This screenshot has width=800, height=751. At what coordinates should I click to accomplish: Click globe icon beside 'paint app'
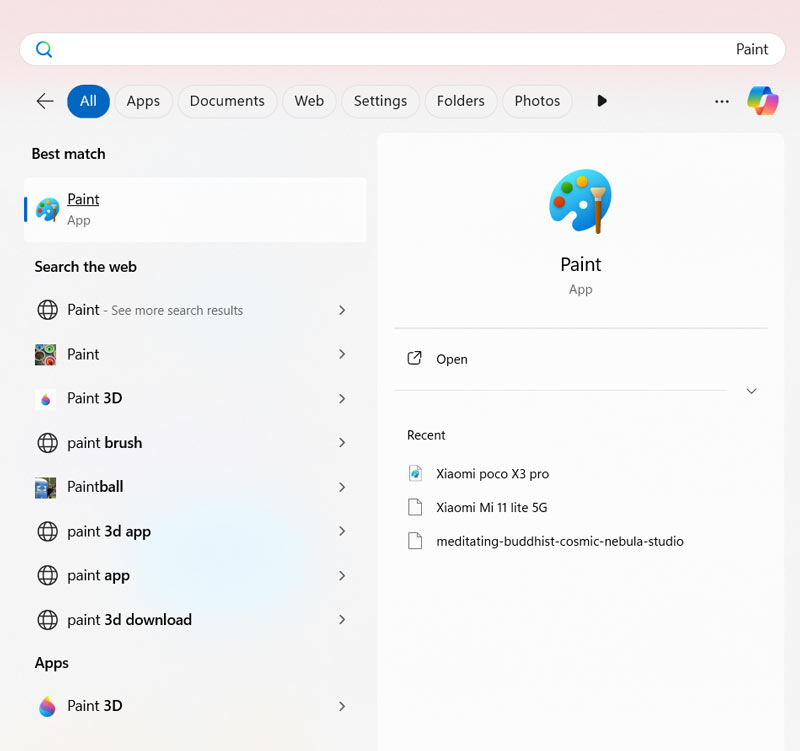pos(47,575)
